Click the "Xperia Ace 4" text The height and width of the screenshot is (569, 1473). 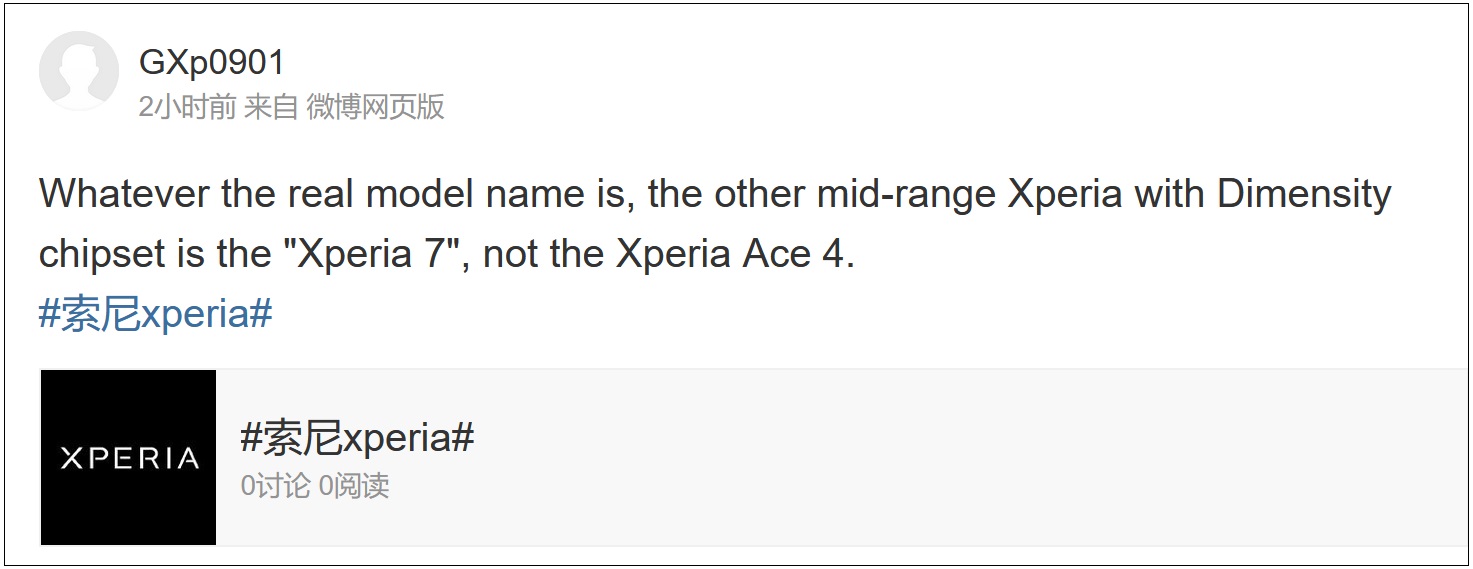[x=731, y=254]
